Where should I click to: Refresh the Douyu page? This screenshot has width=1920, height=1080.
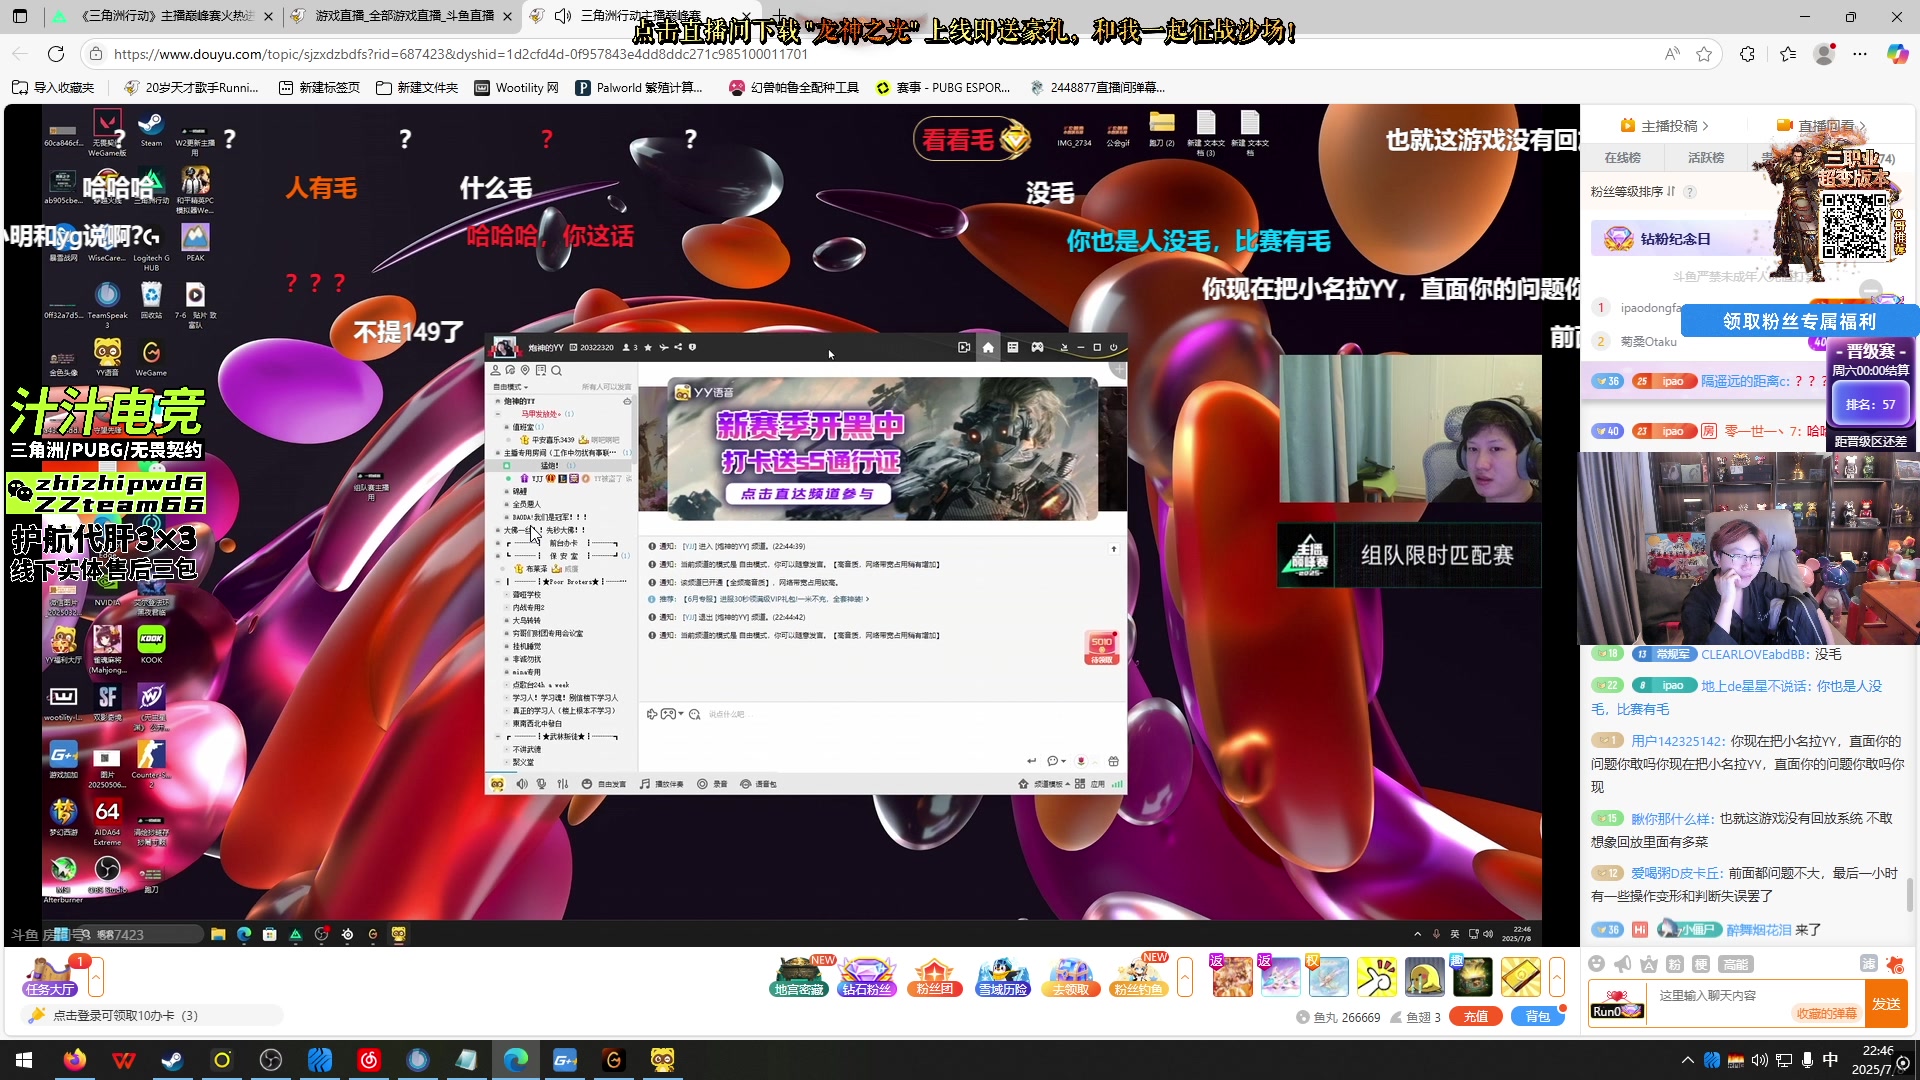[x=56, y=54]
